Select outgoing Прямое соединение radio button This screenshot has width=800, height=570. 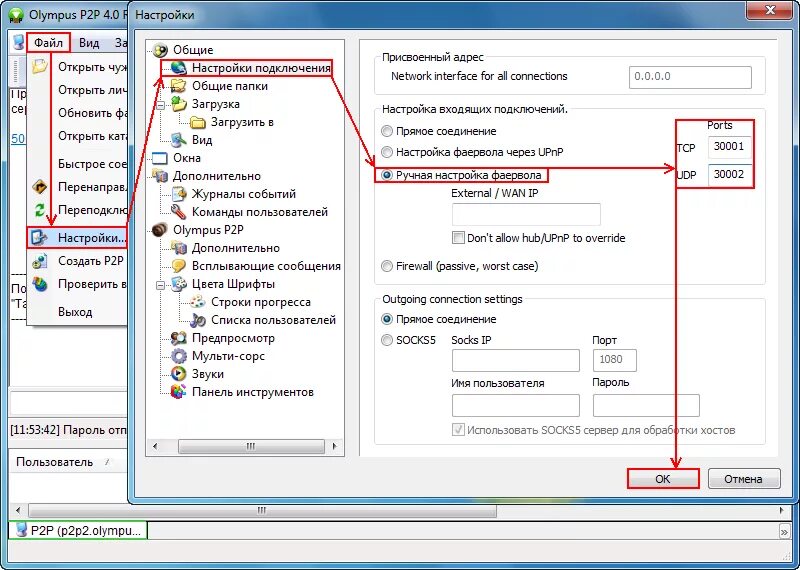point(387,319)
